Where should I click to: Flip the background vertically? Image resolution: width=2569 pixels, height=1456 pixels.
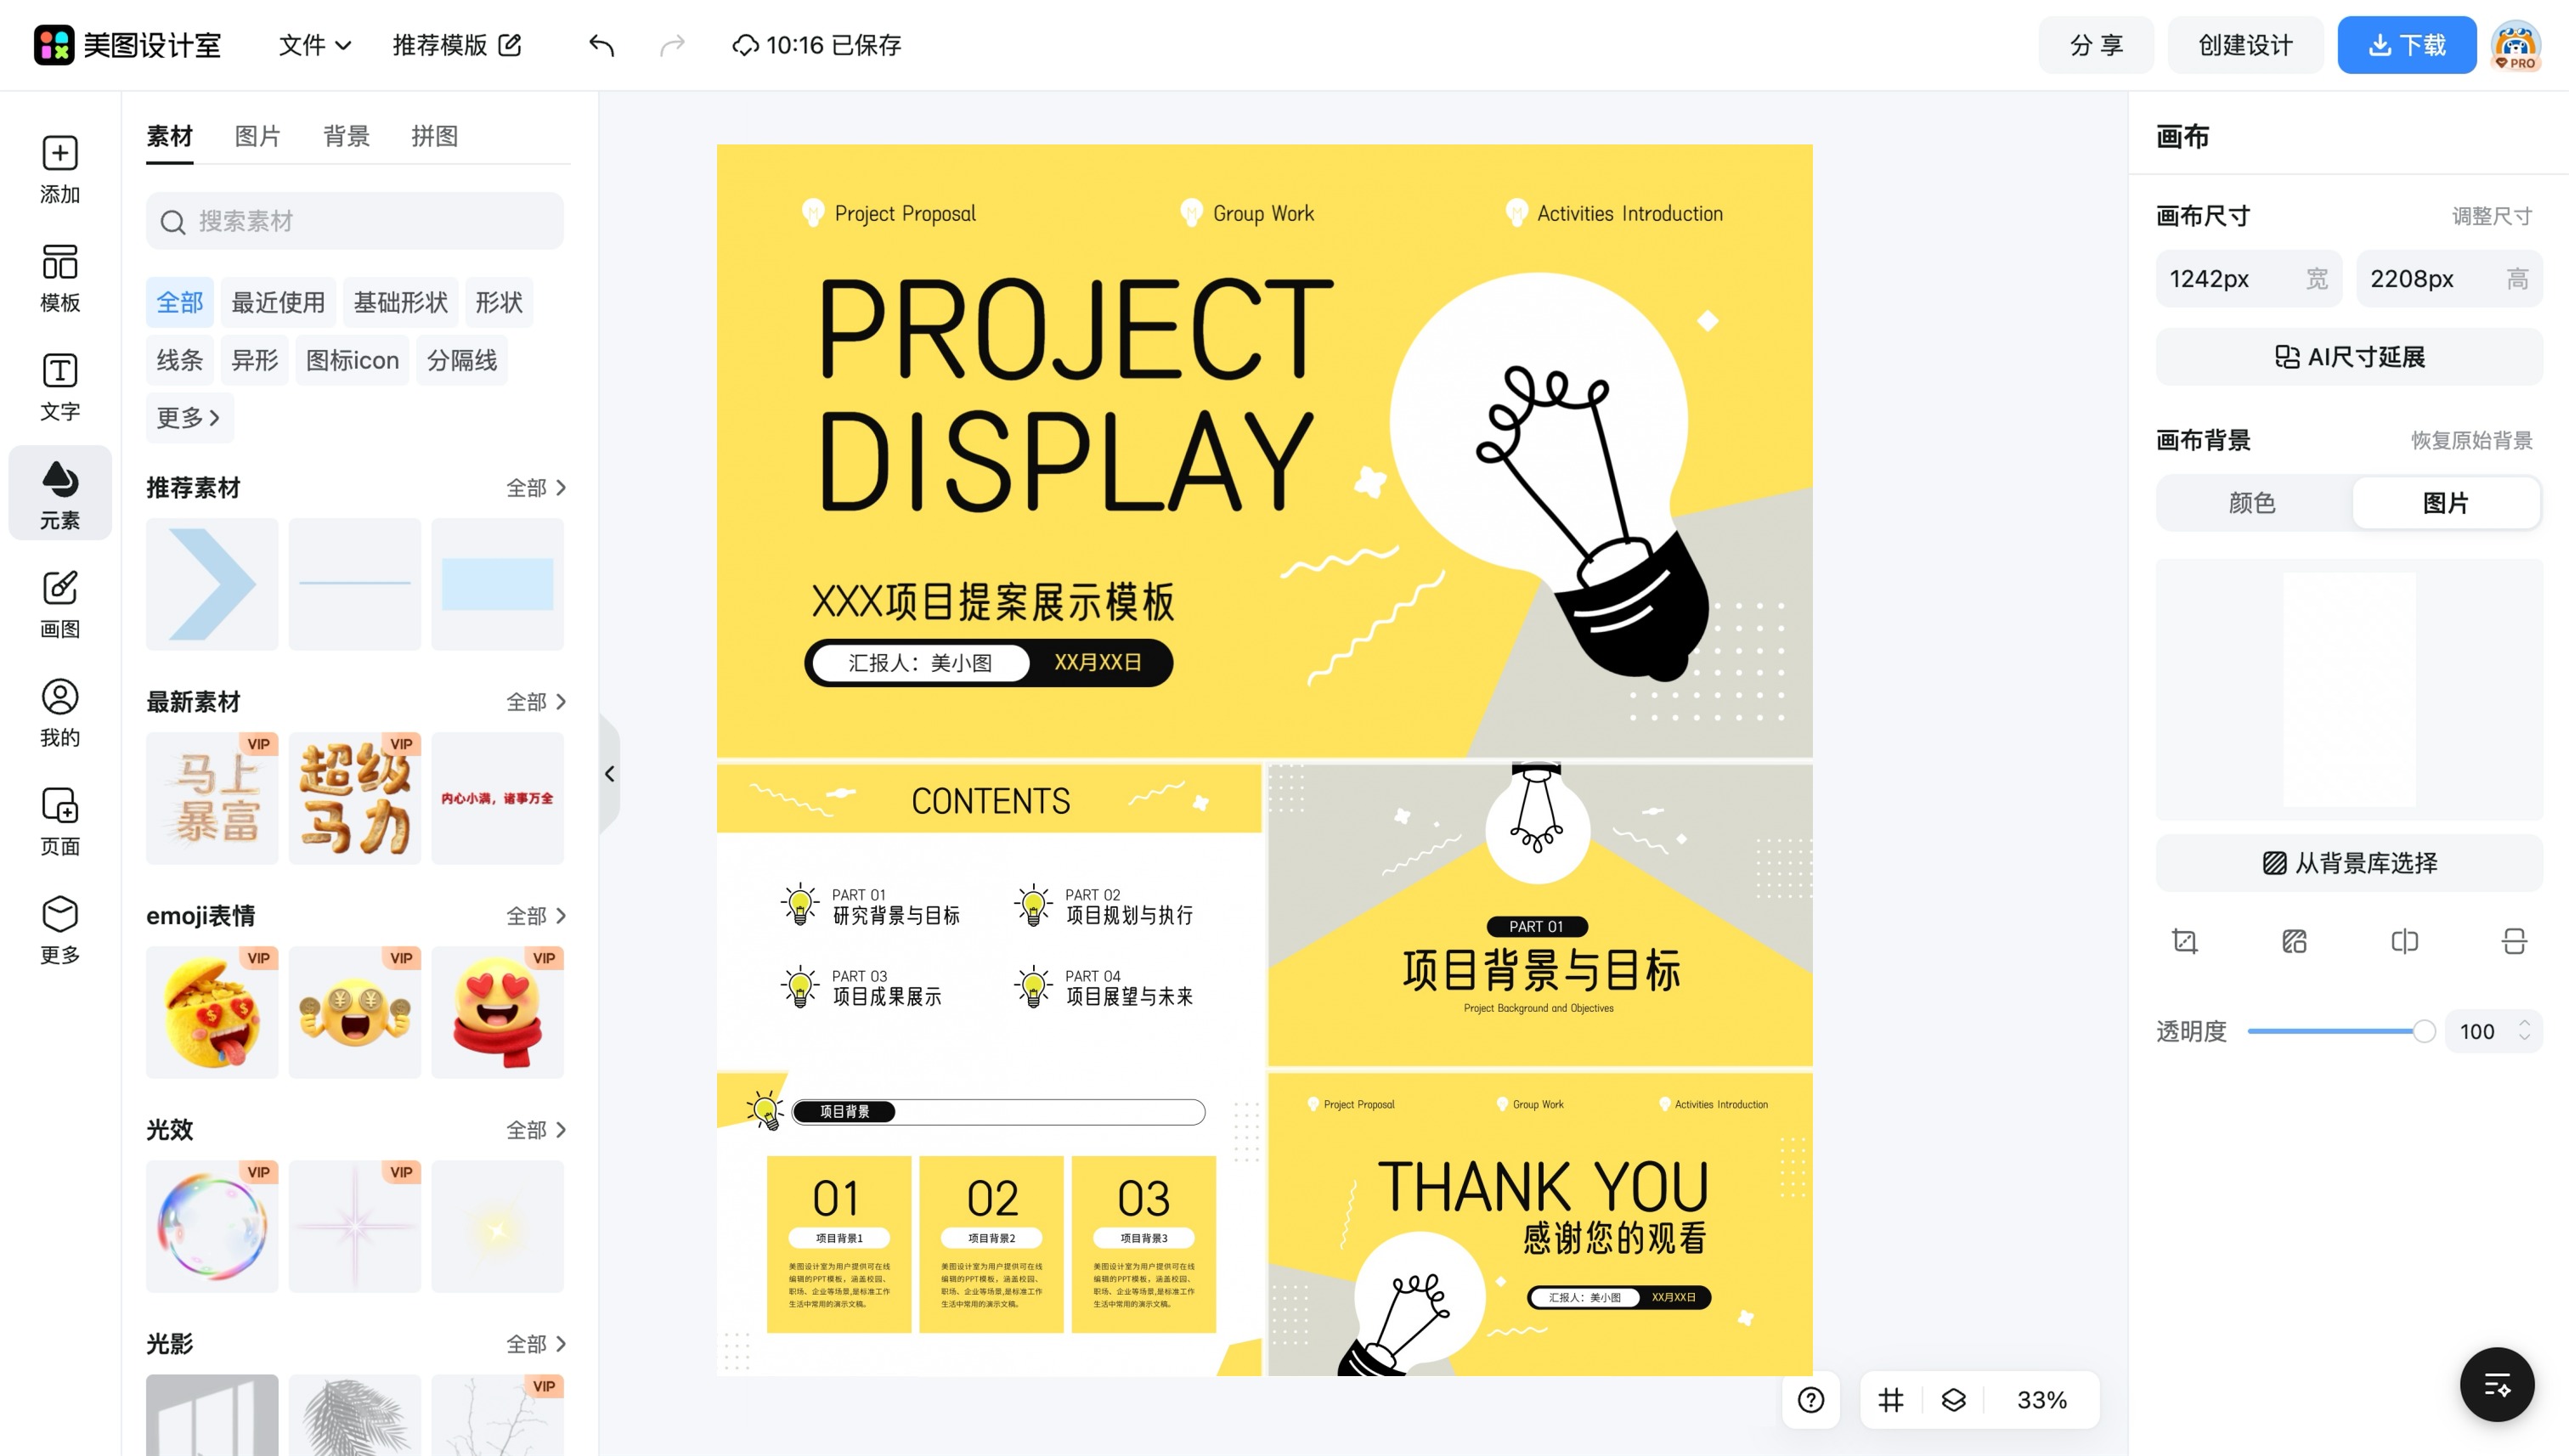click(2514, 941)
